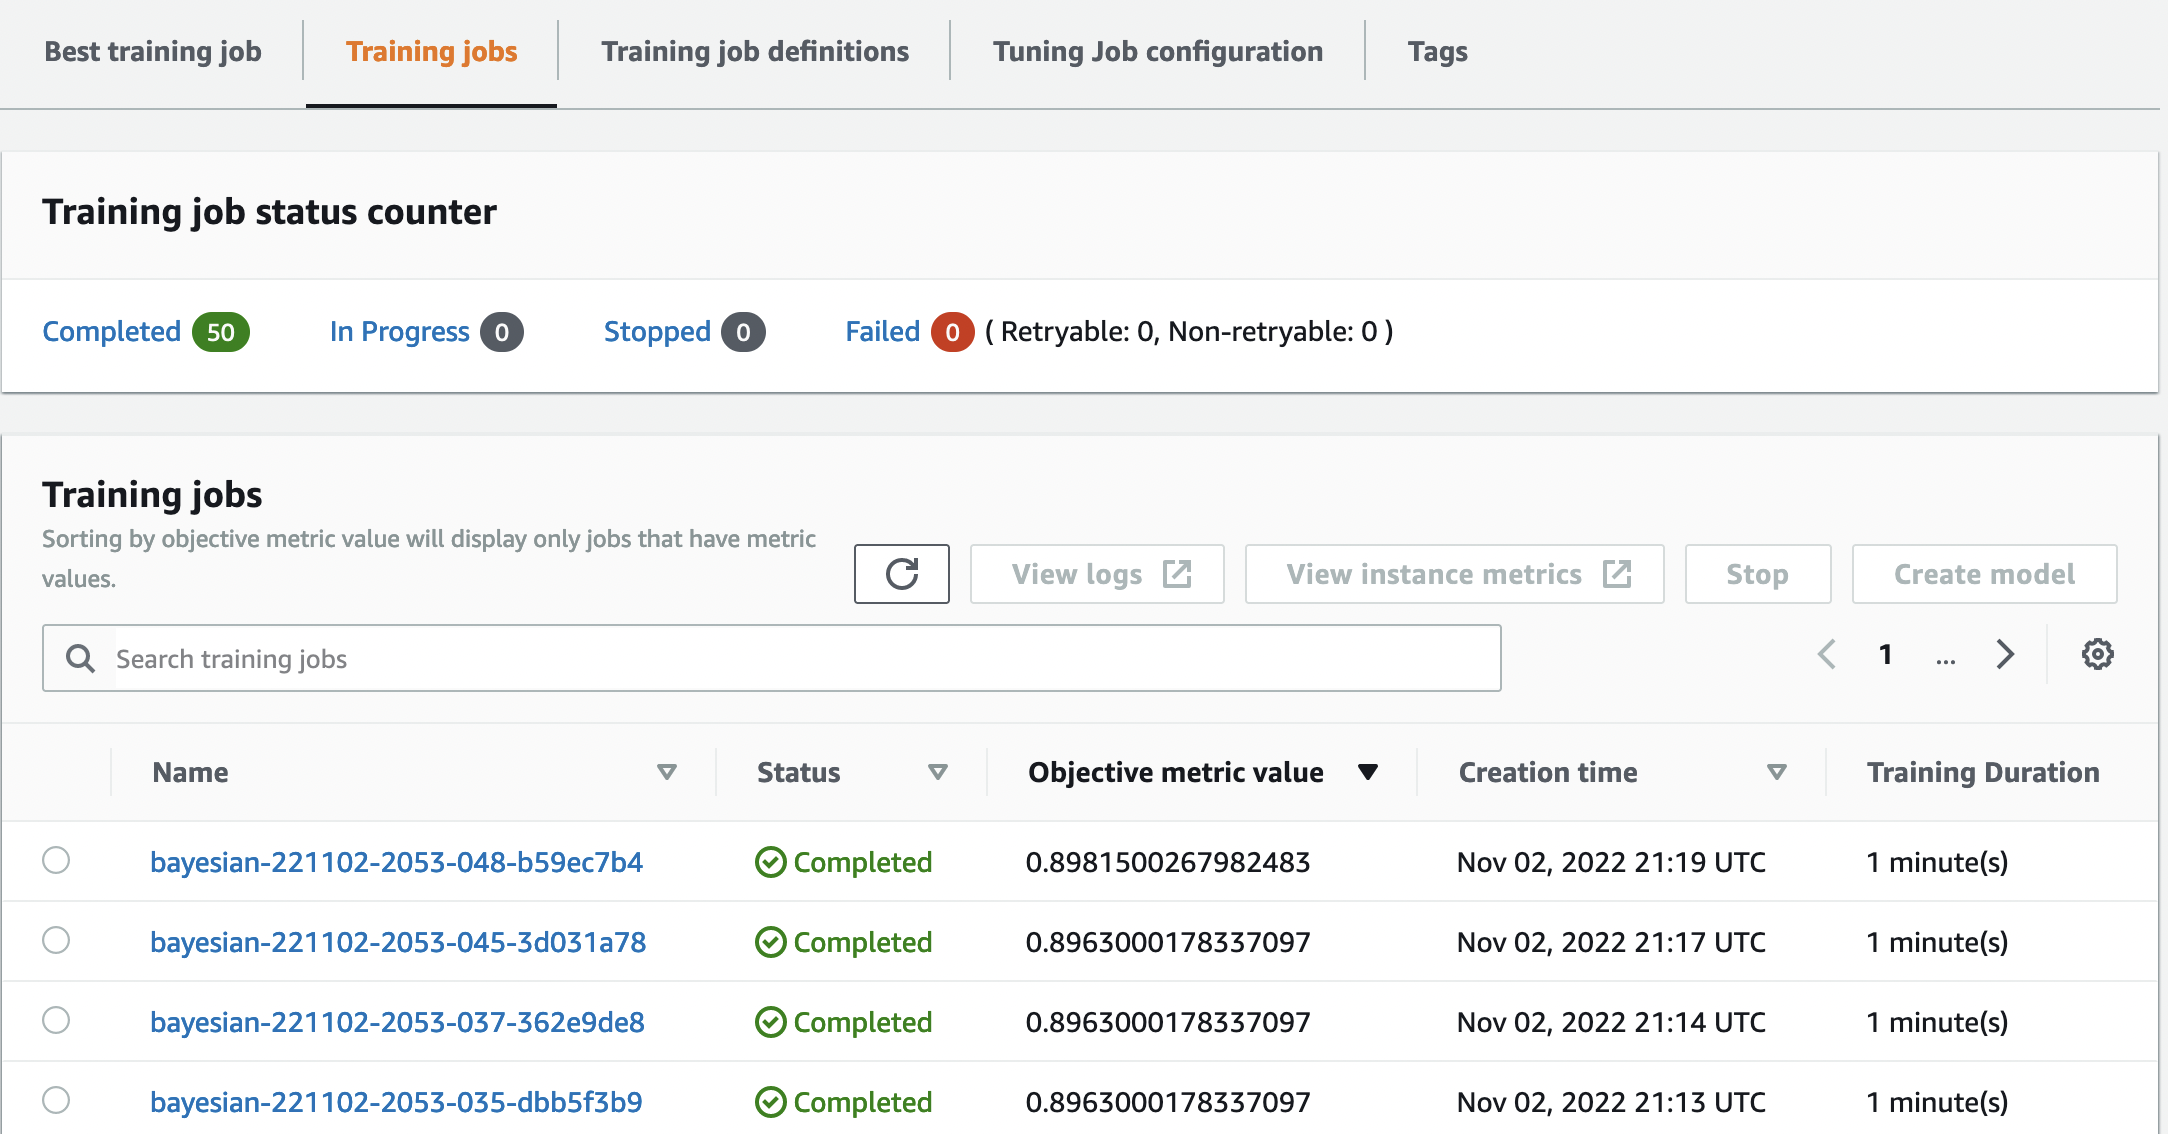Refresh the training jobs list
The width and height of the screenshot is (2168, 1134).
[x=901, y=574]
